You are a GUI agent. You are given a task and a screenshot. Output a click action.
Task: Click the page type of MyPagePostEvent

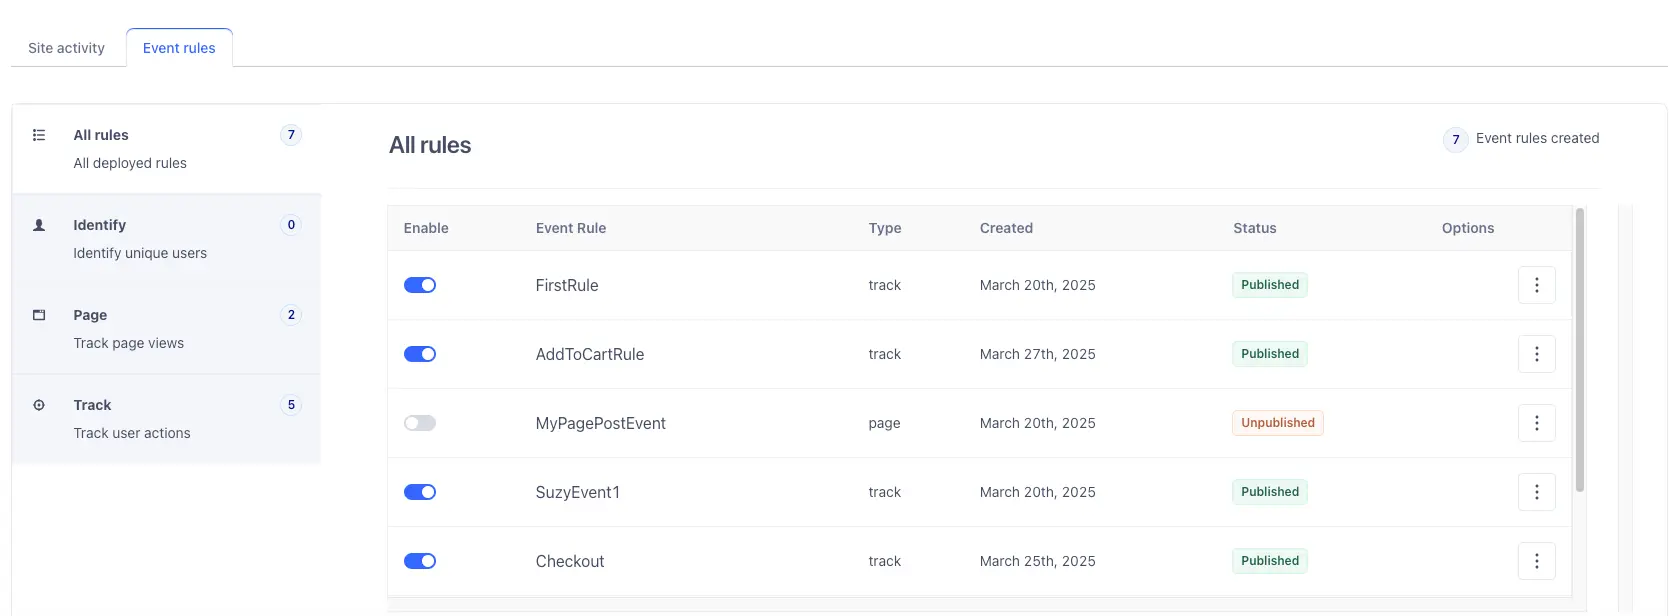click(x=884, y=423)
